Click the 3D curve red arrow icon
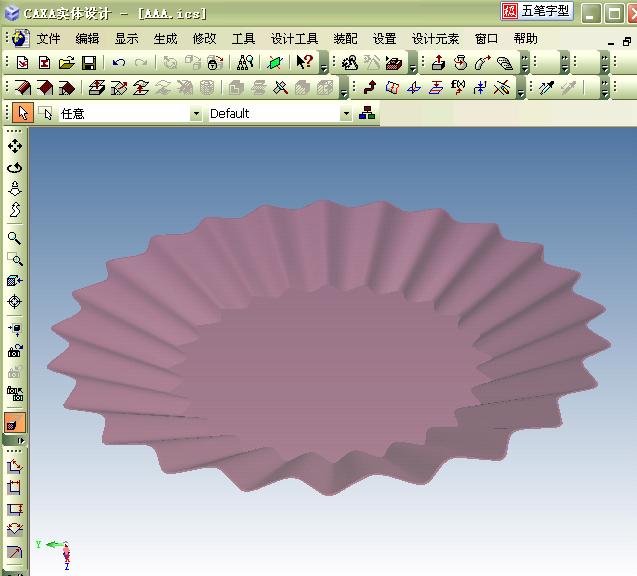Screen dimensions: 637x576 tap(370, 87)
